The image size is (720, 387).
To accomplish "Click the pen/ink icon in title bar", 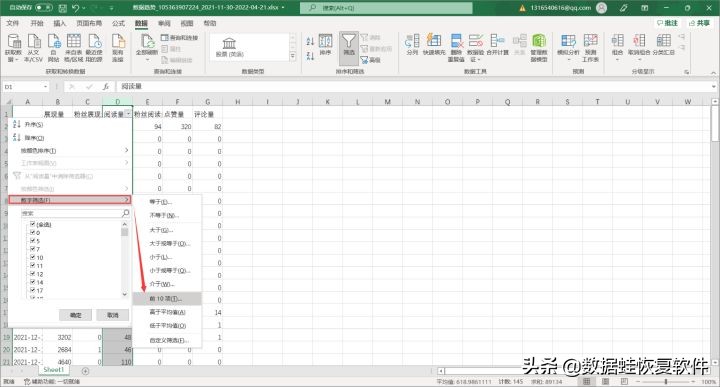I will click(x=623, y=8).
